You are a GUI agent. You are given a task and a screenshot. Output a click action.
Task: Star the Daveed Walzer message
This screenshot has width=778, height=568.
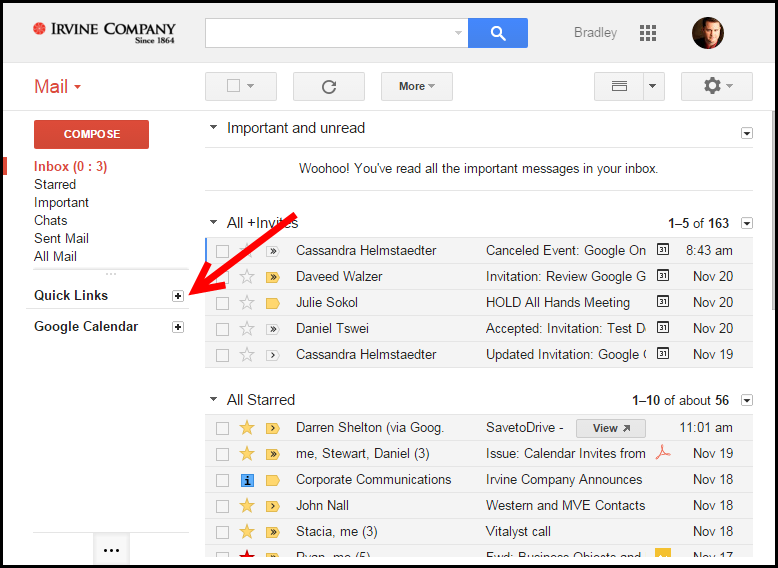pos(247,276)
